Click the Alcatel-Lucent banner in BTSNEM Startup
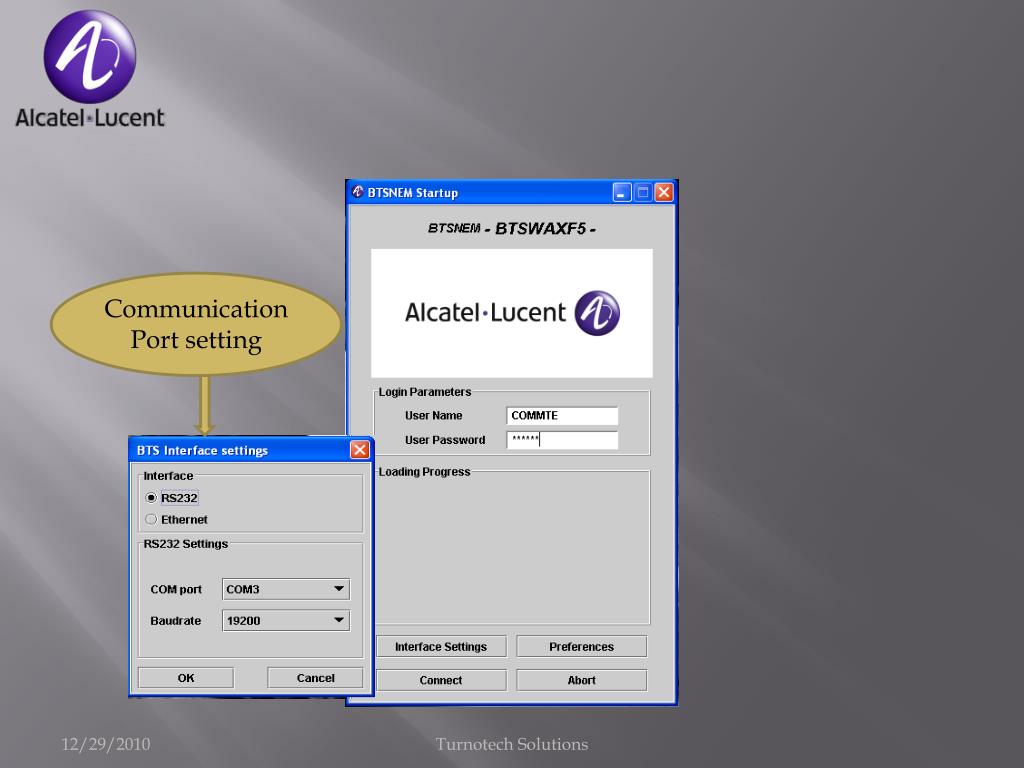 coord(512,313)
